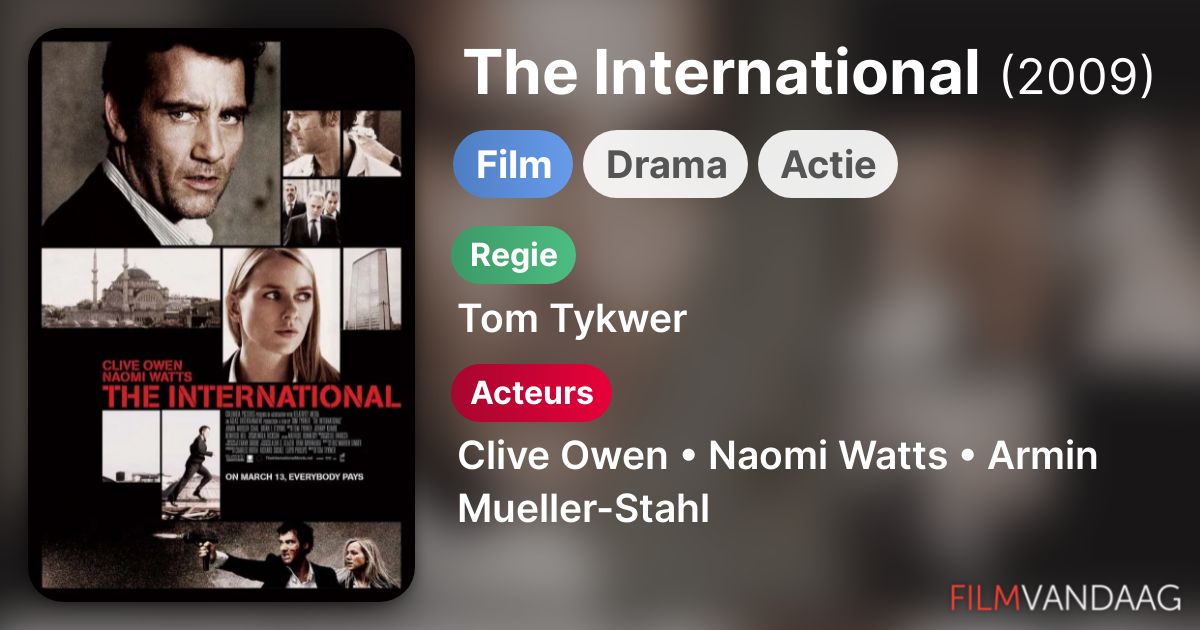
Task: Click the red poster title THE INTERNATIONAL
Action: (x=251, y=395)
